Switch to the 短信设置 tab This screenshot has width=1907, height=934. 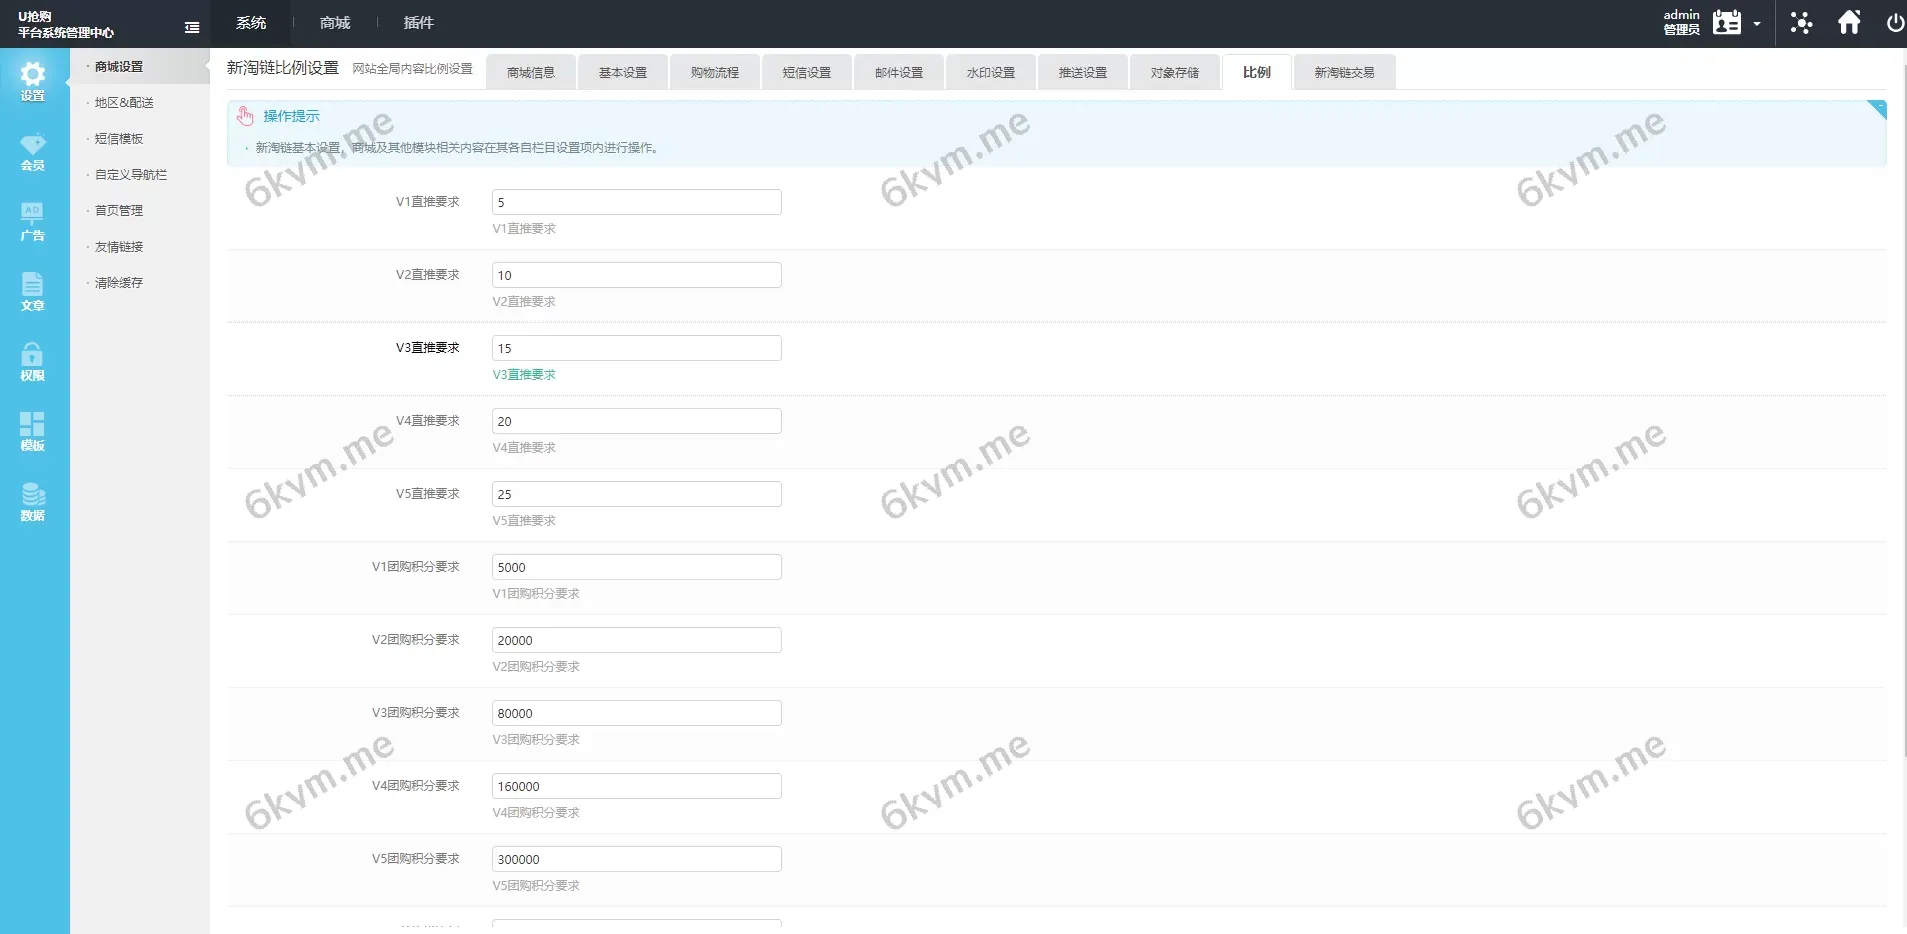806,73
